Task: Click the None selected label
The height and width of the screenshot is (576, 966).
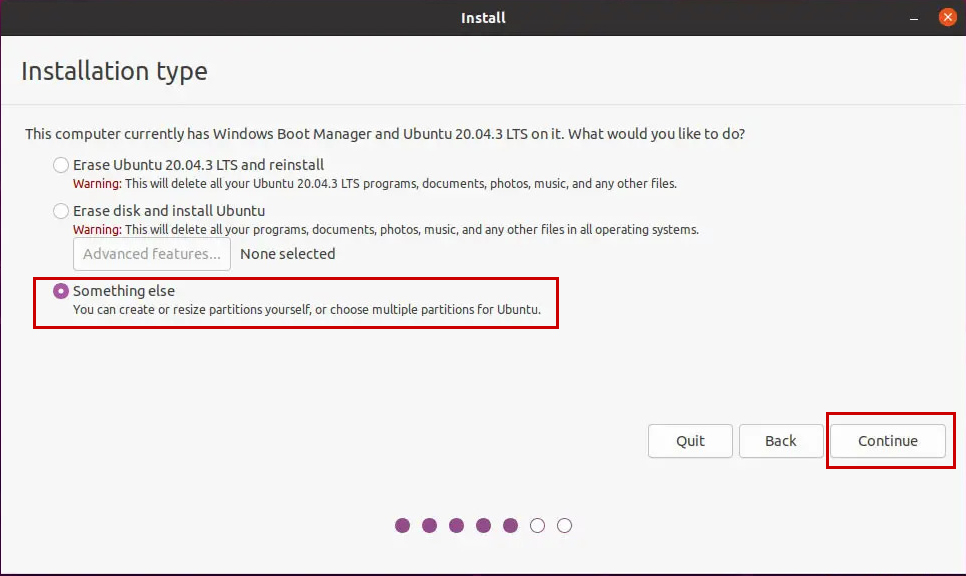Action: pos(287,253)
